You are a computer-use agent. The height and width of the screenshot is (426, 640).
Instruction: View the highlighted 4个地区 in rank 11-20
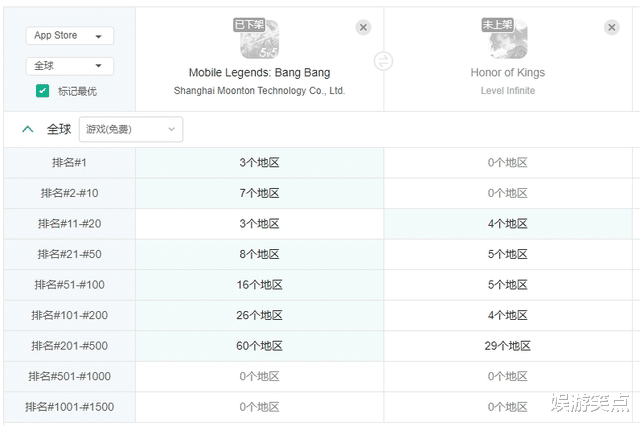(x=508, y=224)
